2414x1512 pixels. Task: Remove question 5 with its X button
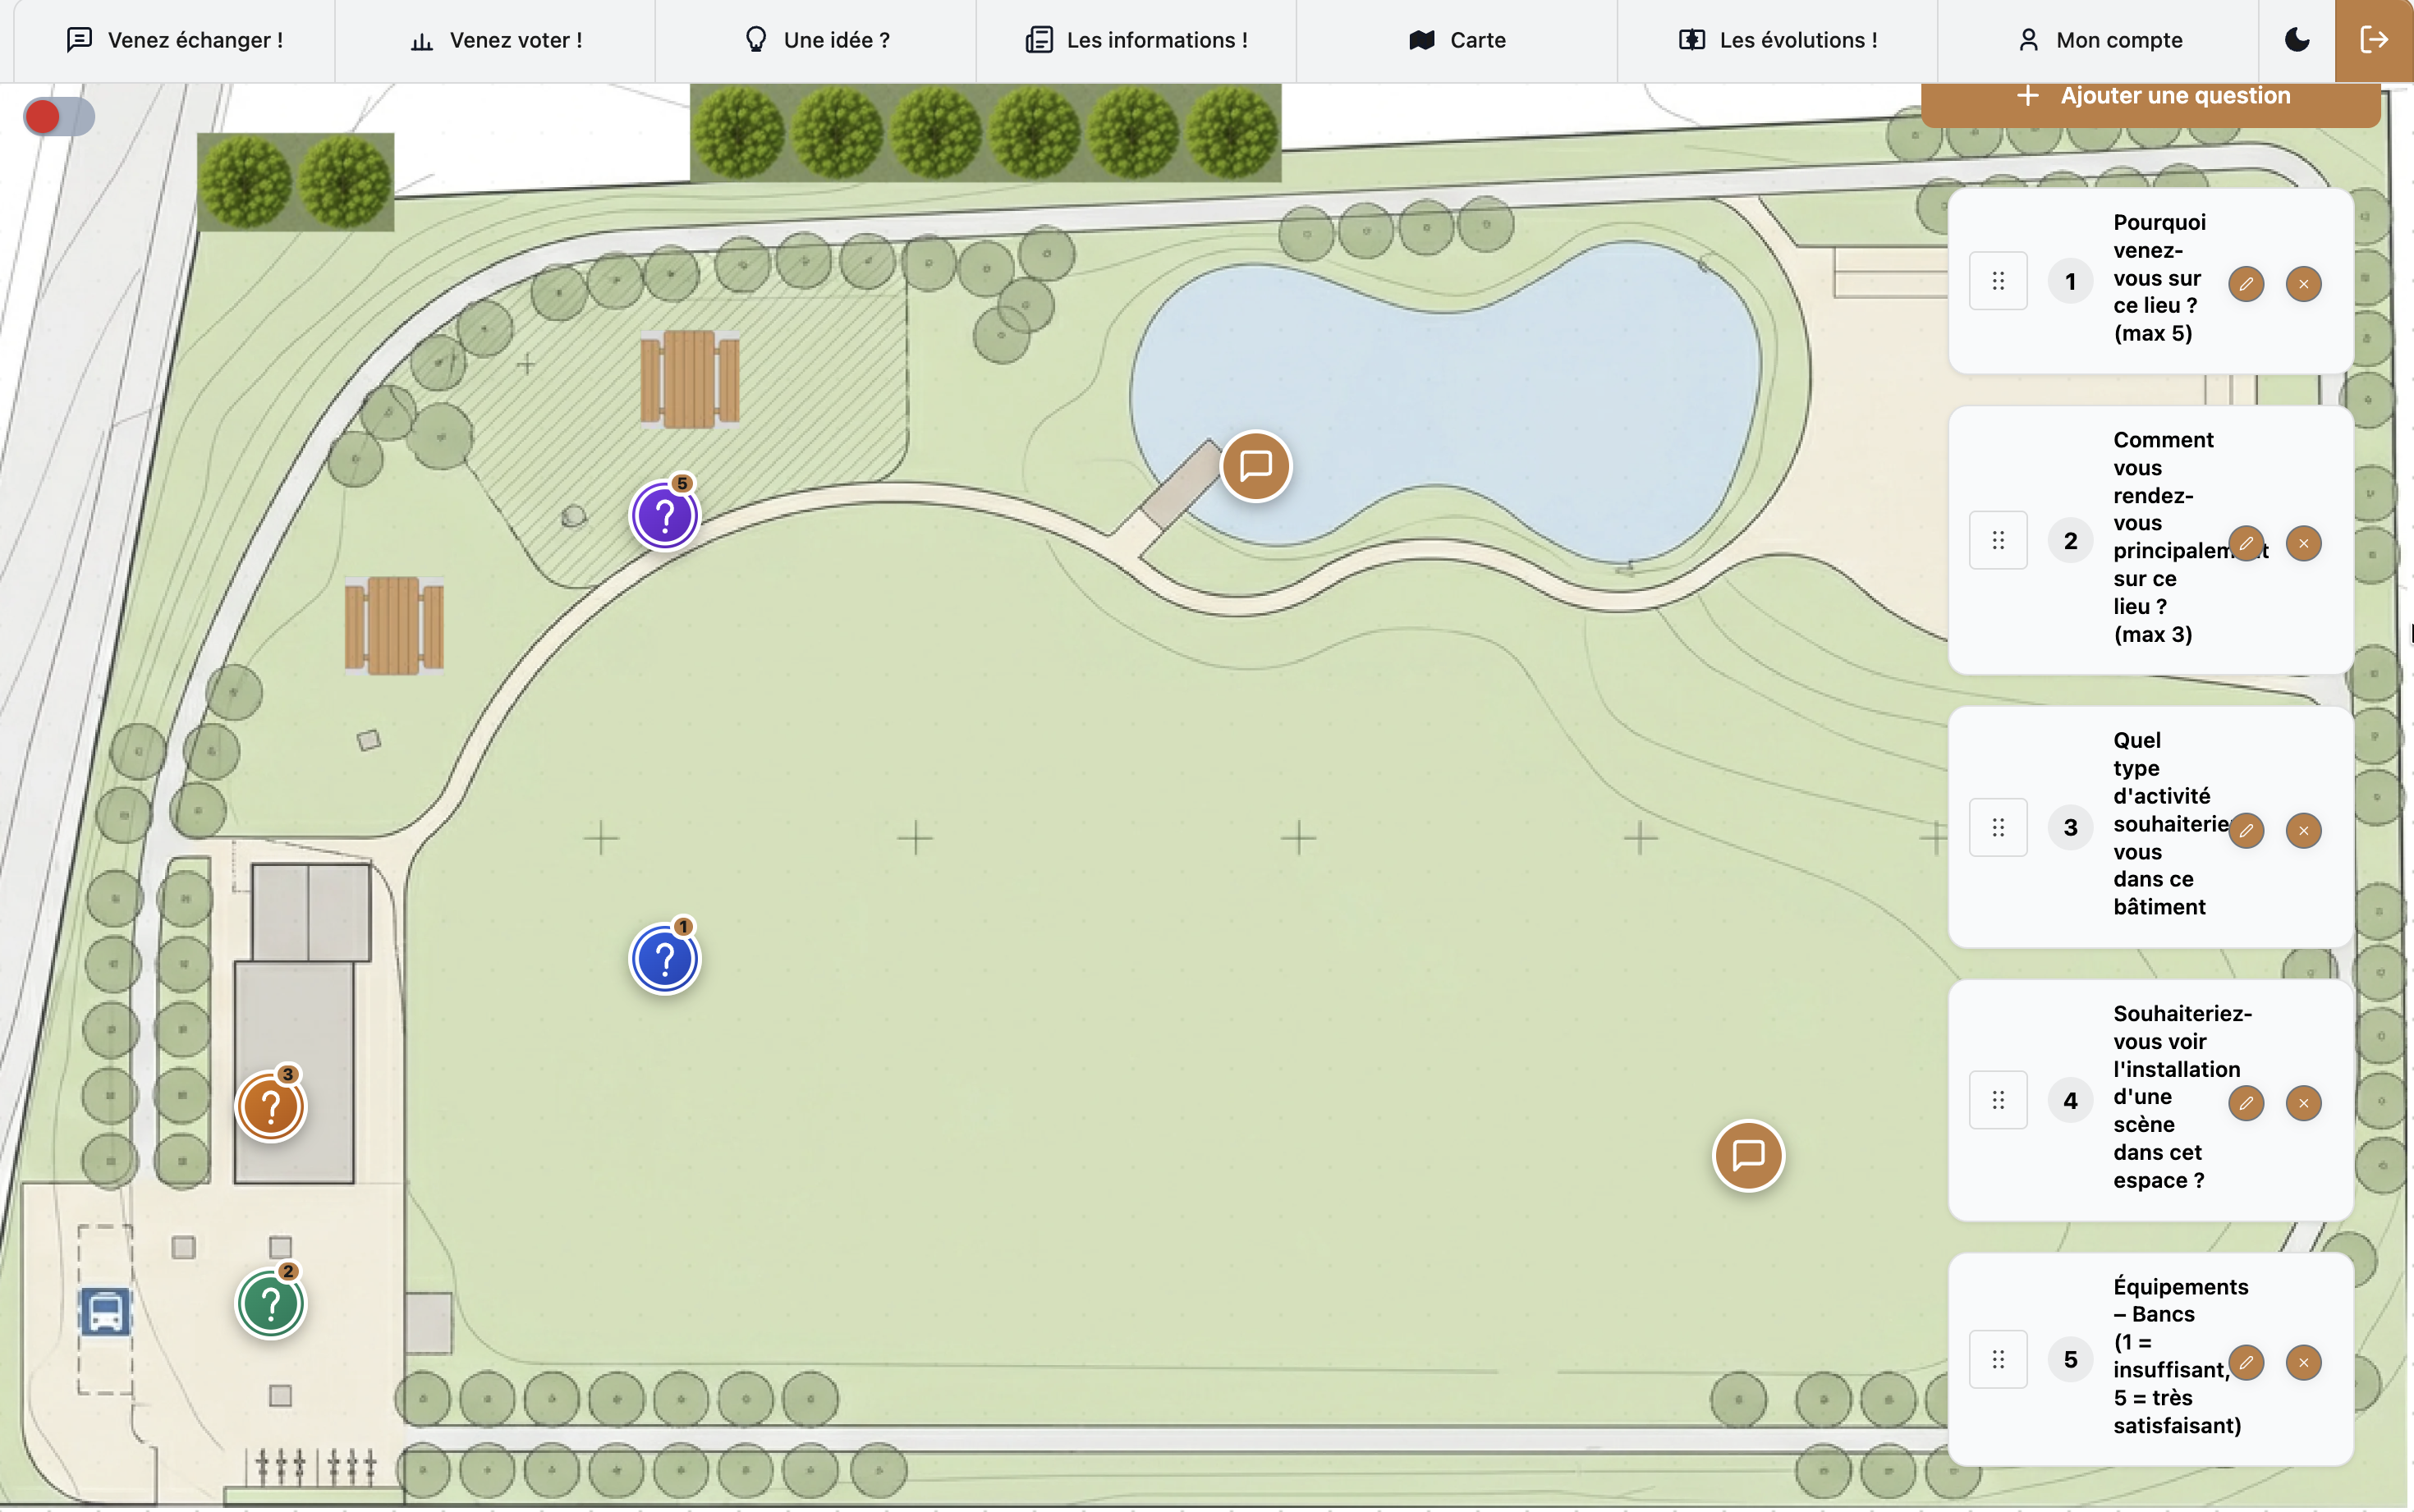point(2303,1362)
